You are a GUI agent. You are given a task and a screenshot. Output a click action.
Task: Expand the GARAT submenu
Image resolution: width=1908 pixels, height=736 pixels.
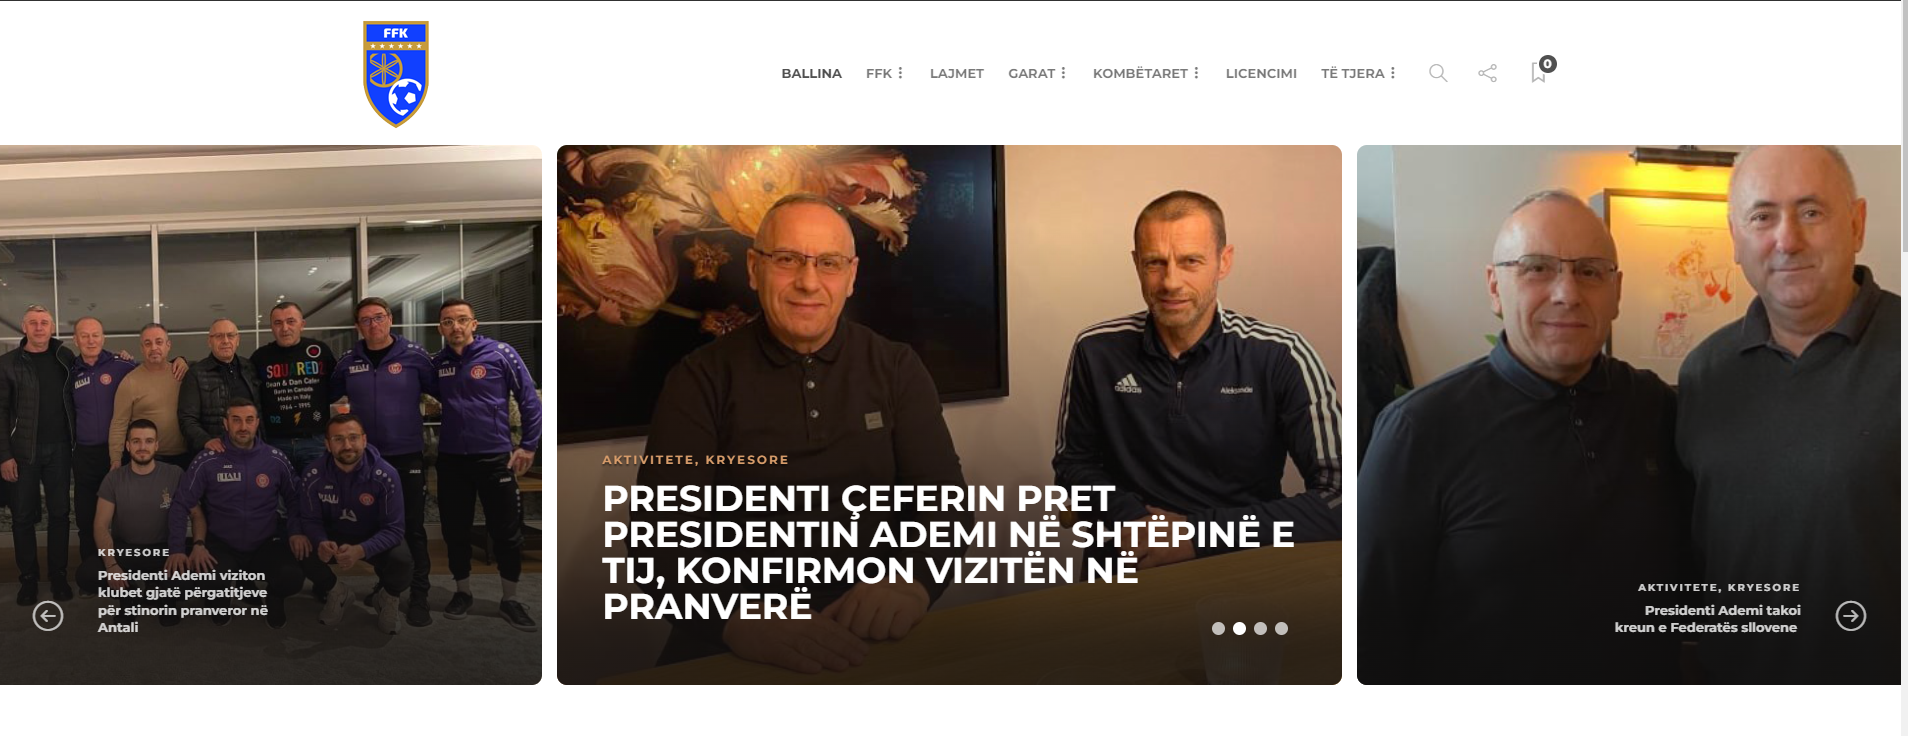pos(1063,73)
